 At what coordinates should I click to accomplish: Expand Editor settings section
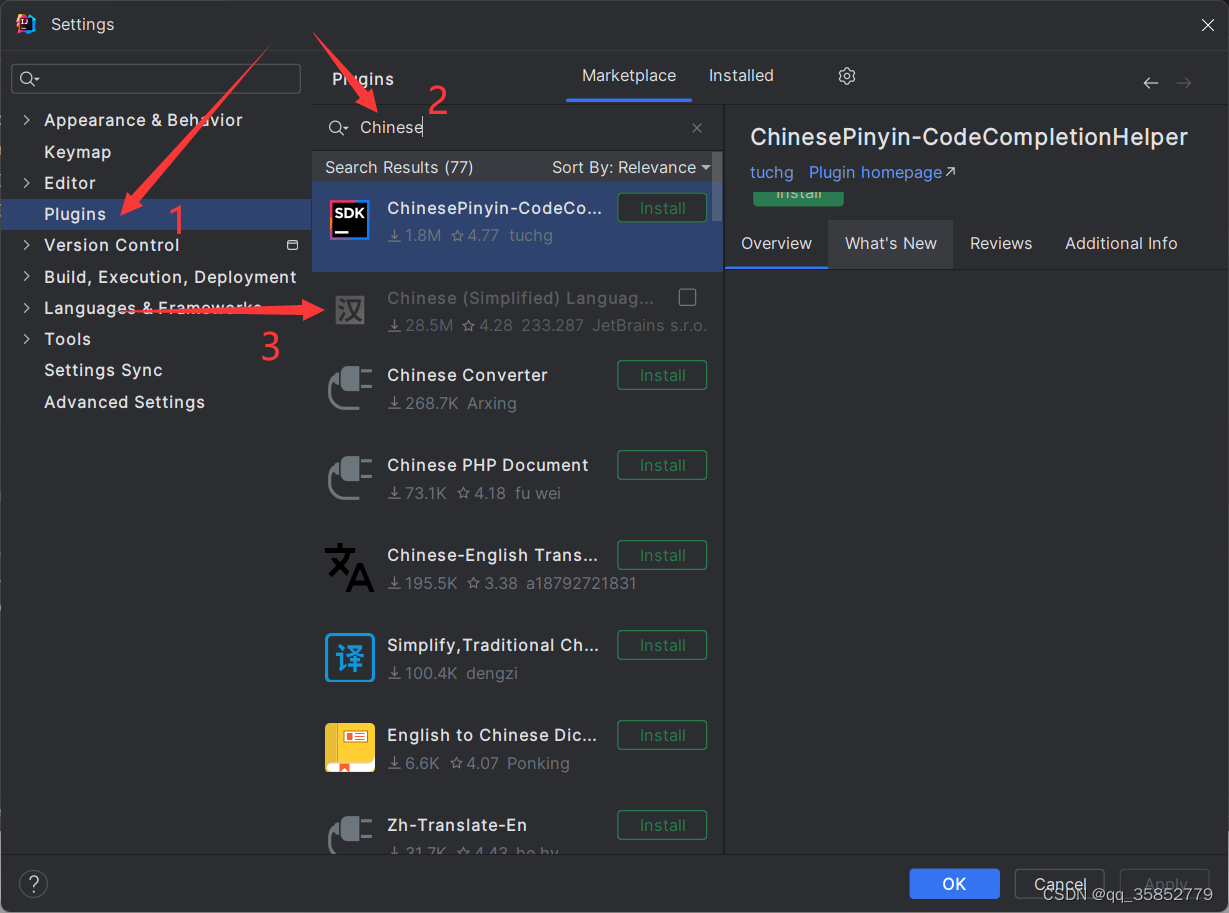(26, 183)
